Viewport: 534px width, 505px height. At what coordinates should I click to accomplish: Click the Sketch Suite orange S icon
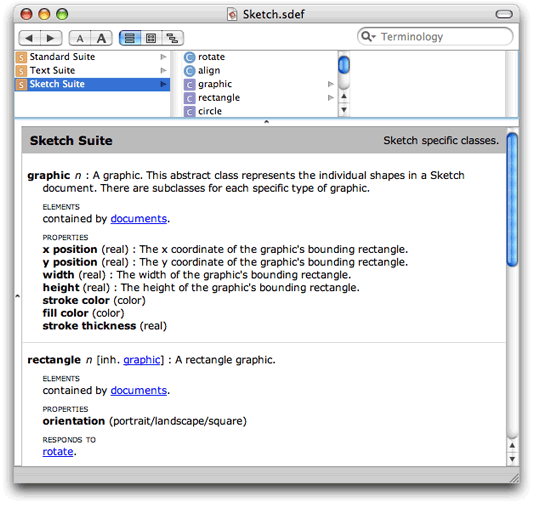(x=21, y=84)
